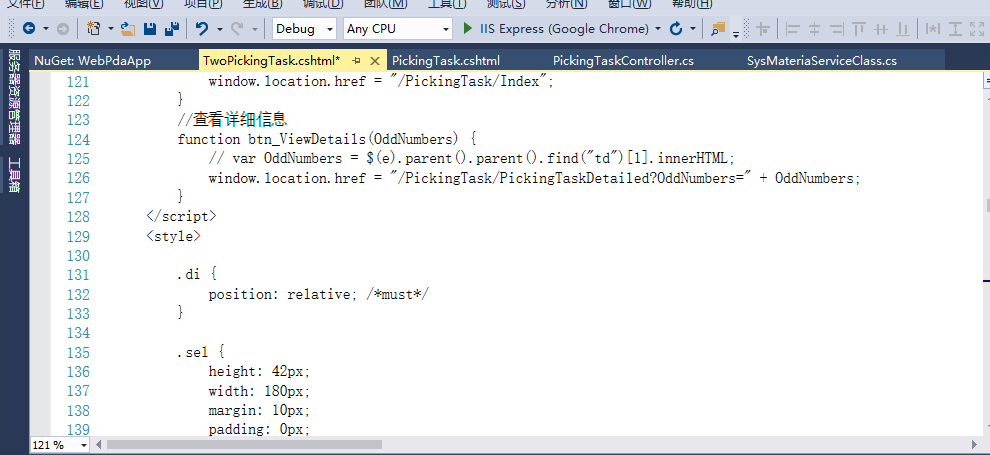Click the Undo arrow icon
The image size is (990, 455).
pyautogui.click(x=202, y=28)
